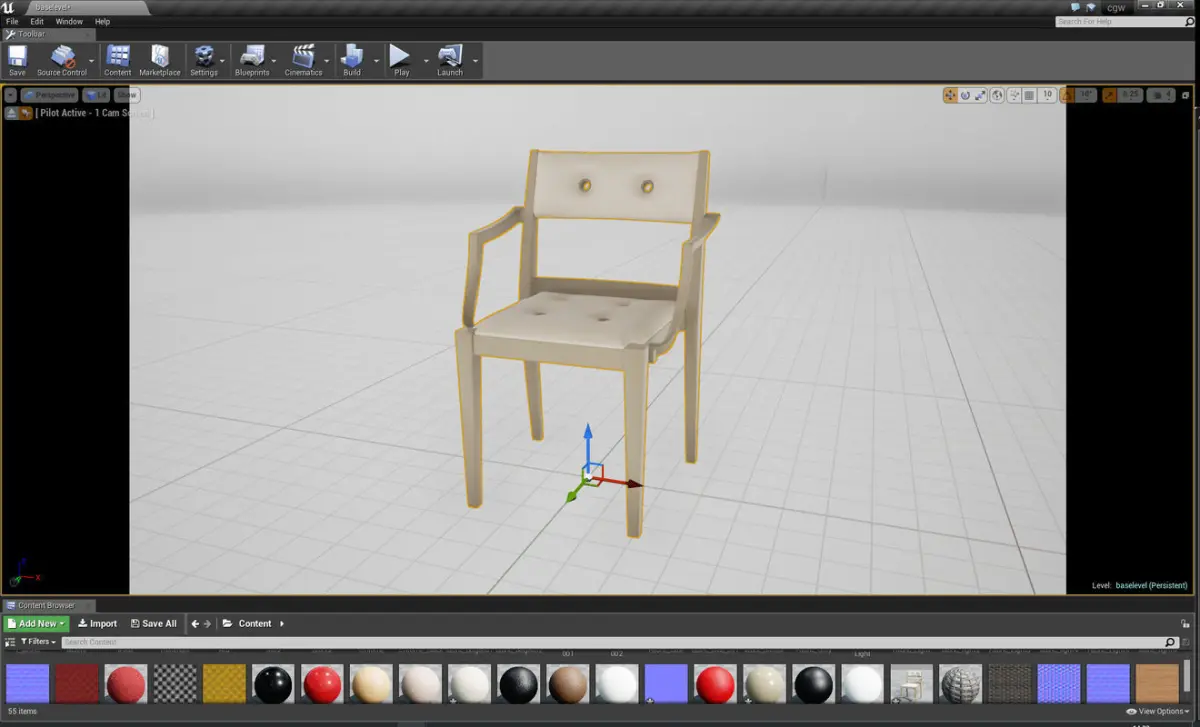
Task: Expand the Cinematics dropdown arrow
Action: click(328, 61)
